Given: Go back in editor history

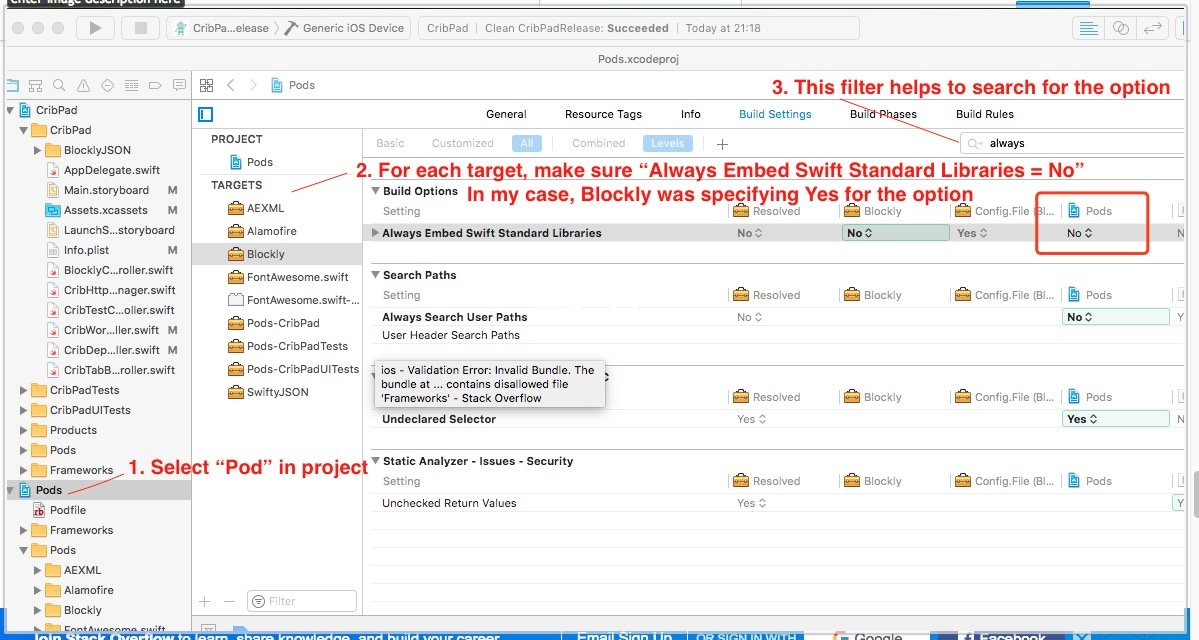Looking at the screenshot, I should (230, 85).
